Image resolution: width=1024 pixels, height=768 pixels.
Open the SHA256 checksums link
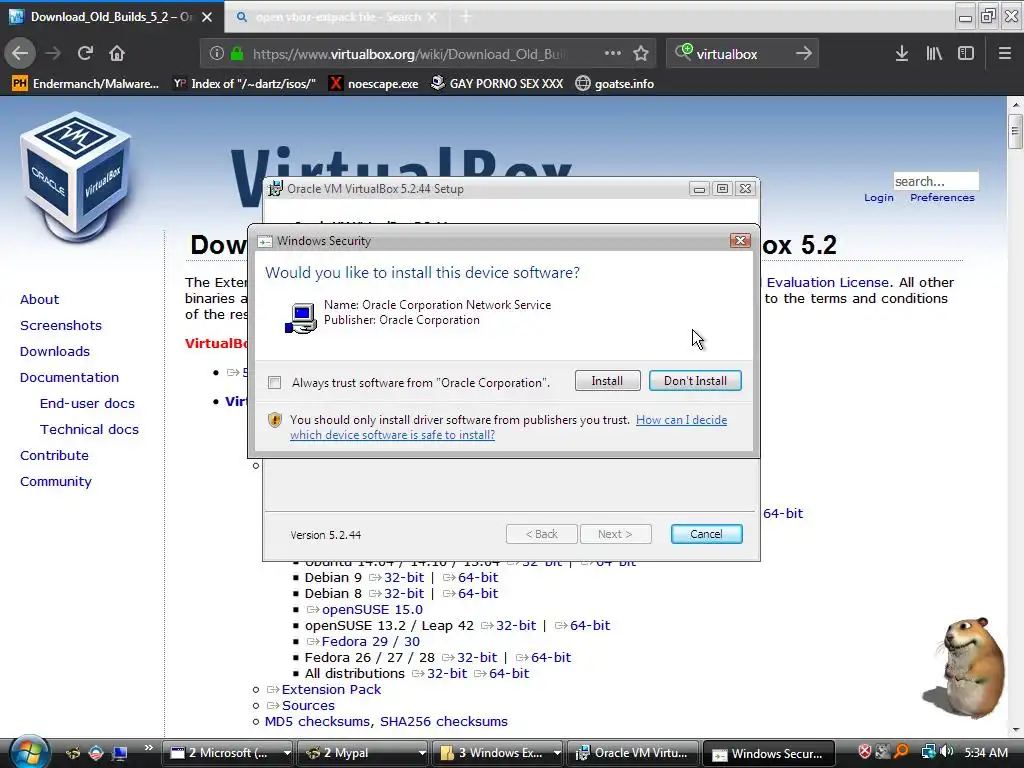click(x=444, y=722)
